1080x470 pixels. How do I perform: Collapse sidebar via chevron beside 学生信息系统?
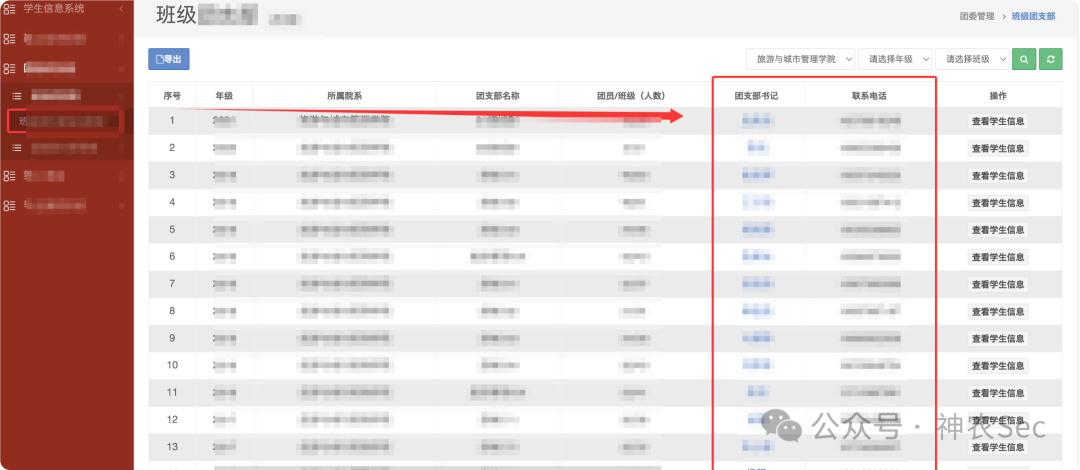121,9
